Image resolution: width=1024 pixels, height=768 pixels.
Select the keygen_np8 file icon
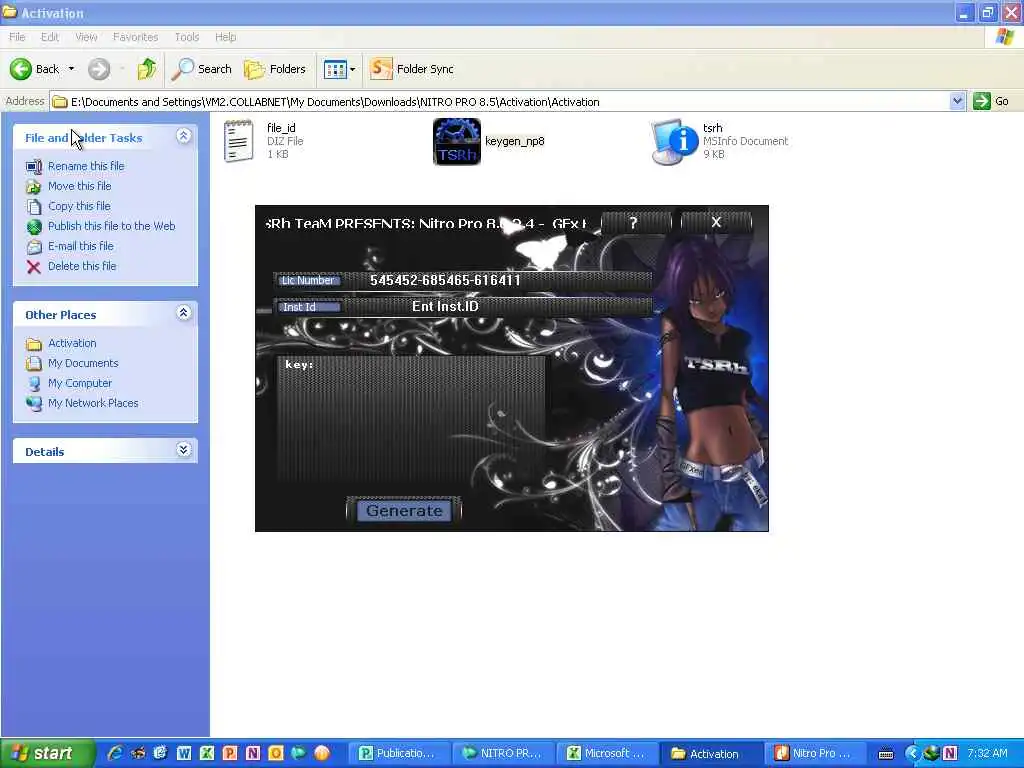coord(456,141)
